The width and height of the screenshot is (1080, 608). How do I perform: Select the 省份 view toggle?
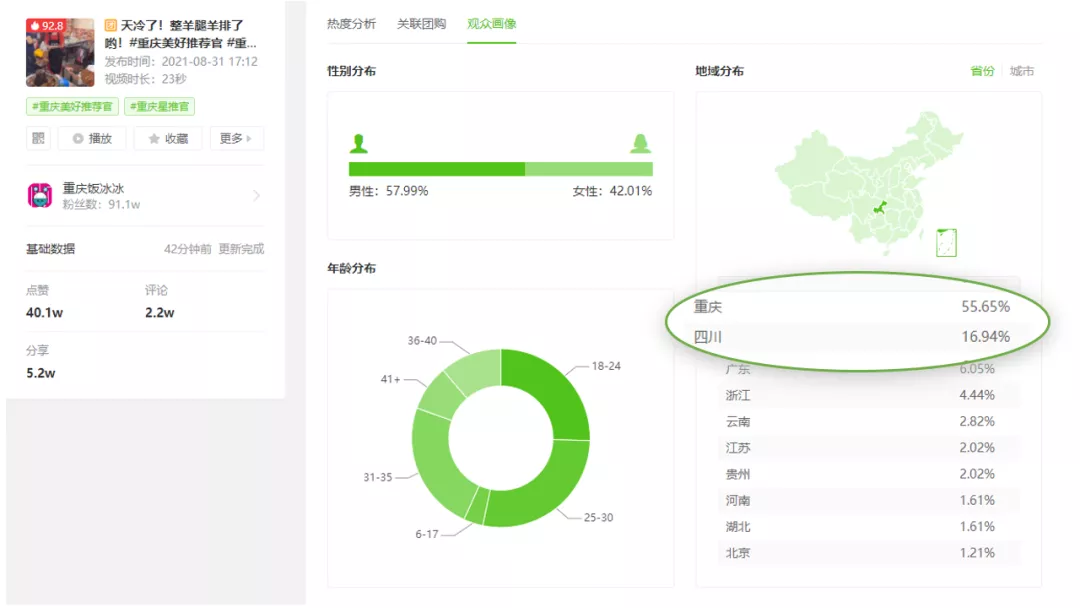[x=983, y=71]
